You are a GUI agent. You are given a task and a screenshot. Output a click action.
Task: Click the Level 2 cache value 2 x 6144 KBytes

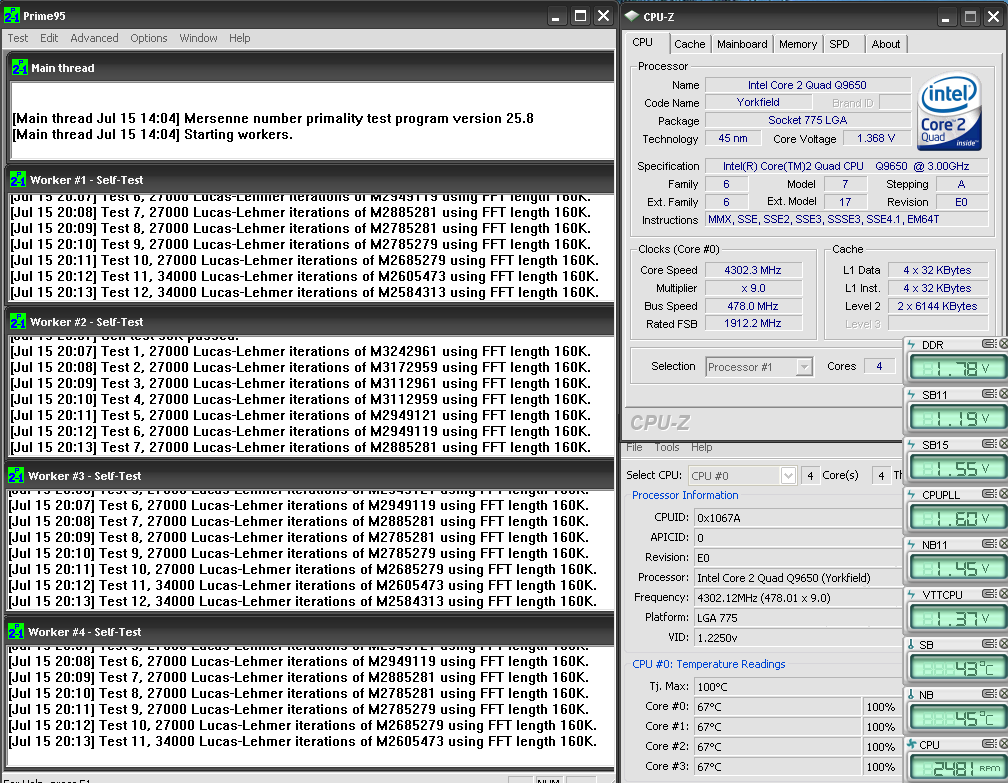coord(937,306)
